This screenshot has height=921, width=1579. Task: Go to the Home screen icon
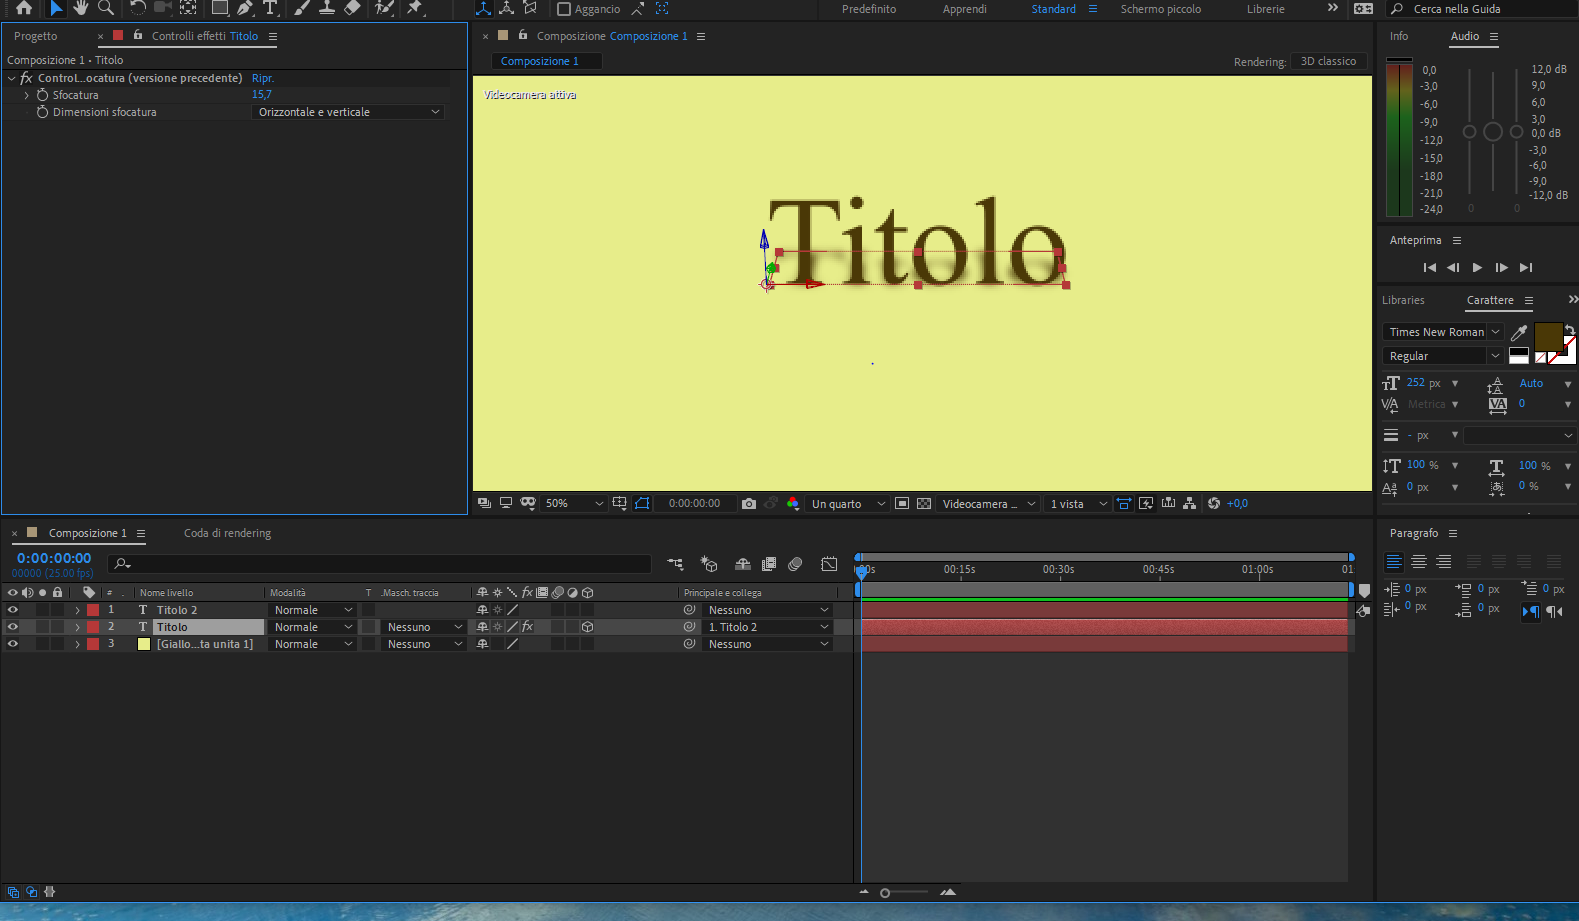click(24, 8)
